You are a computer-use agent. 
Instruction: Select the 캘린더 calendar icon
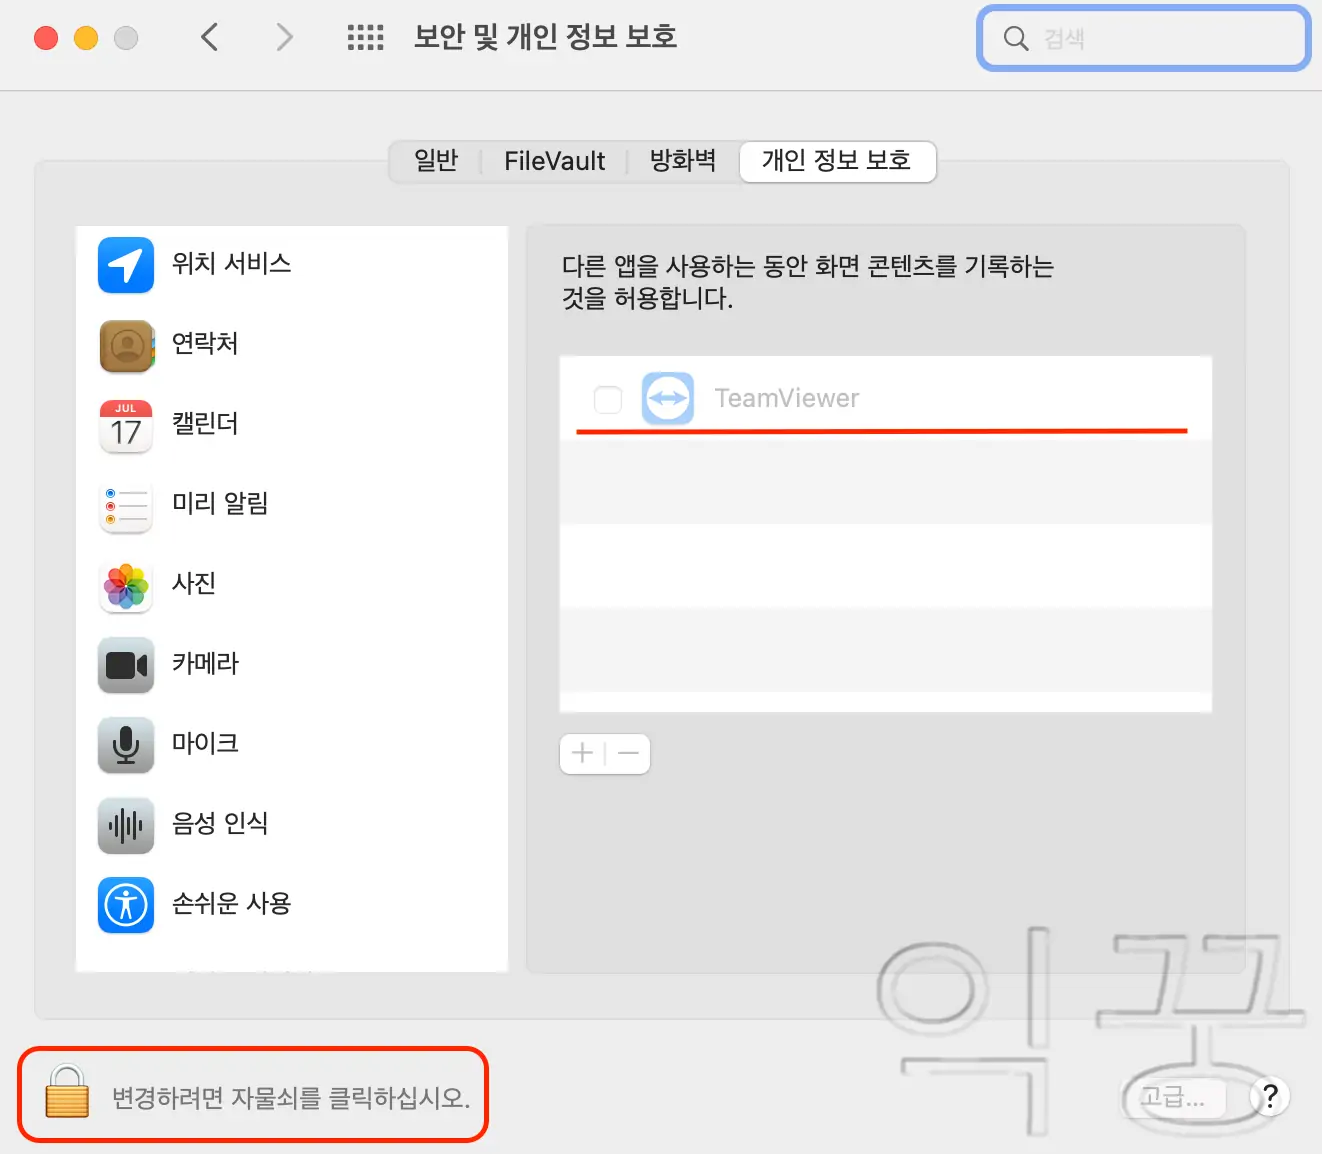coord(125,425)
